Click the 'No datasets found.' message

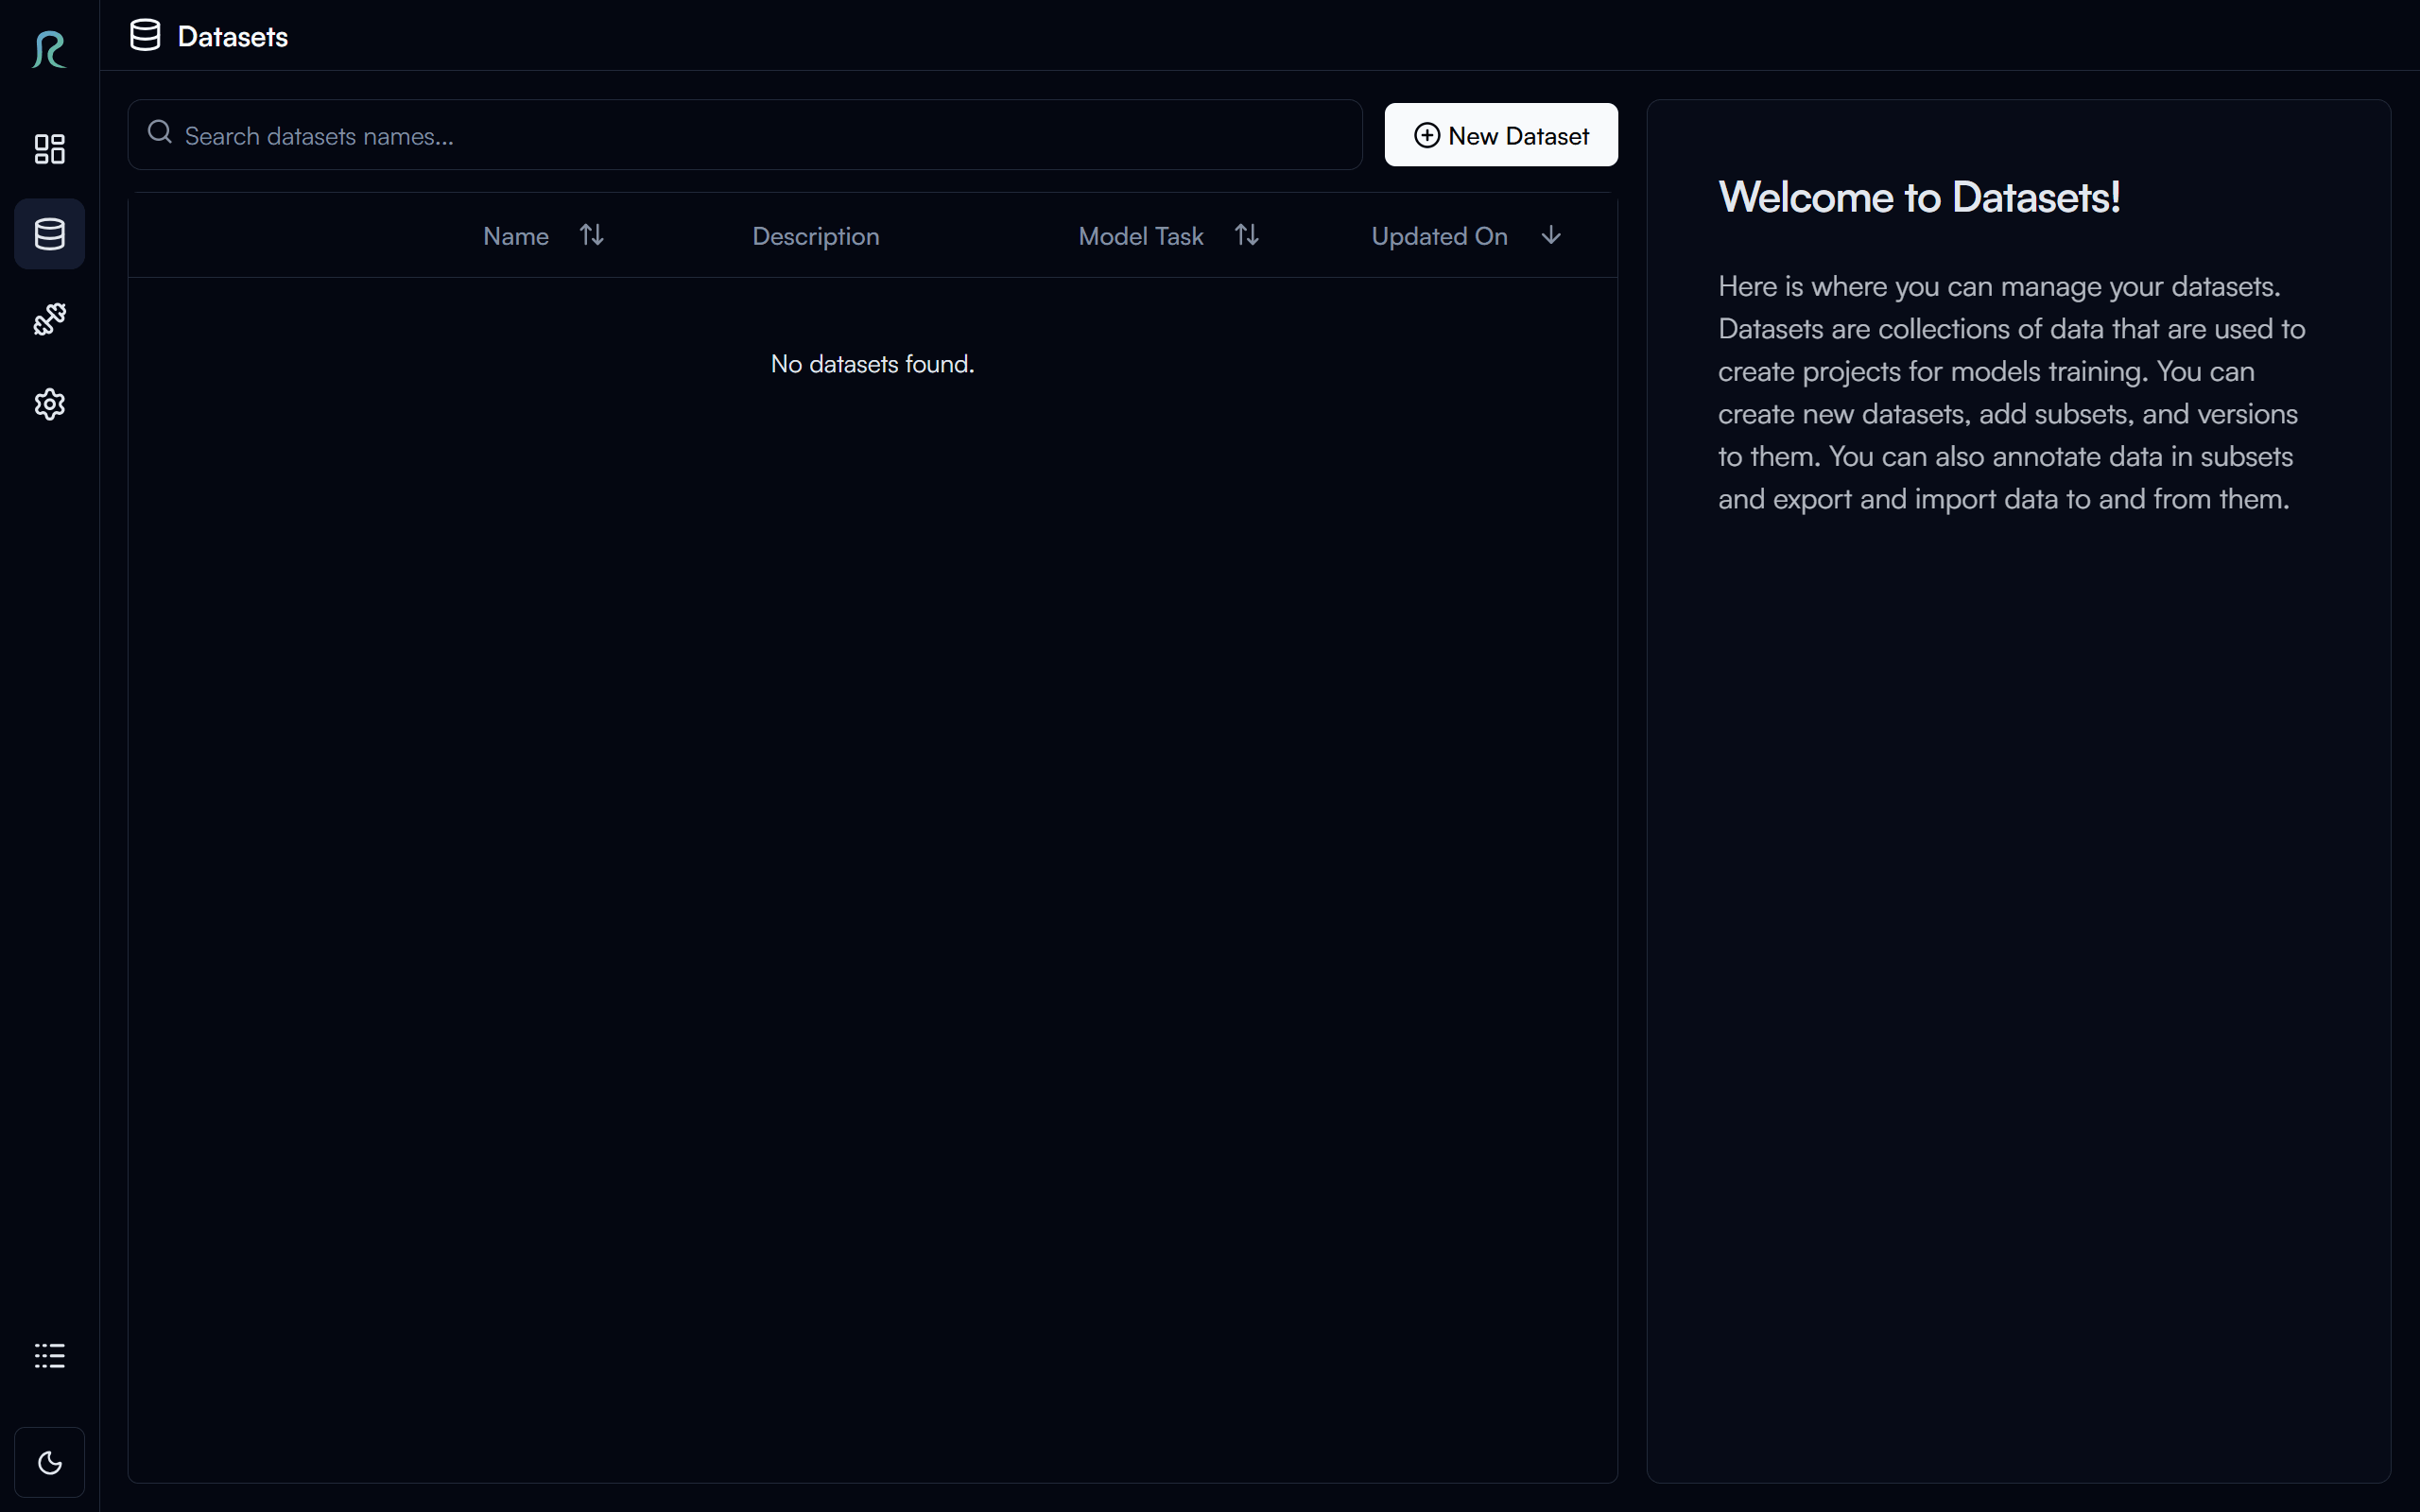tap(872, 364)
